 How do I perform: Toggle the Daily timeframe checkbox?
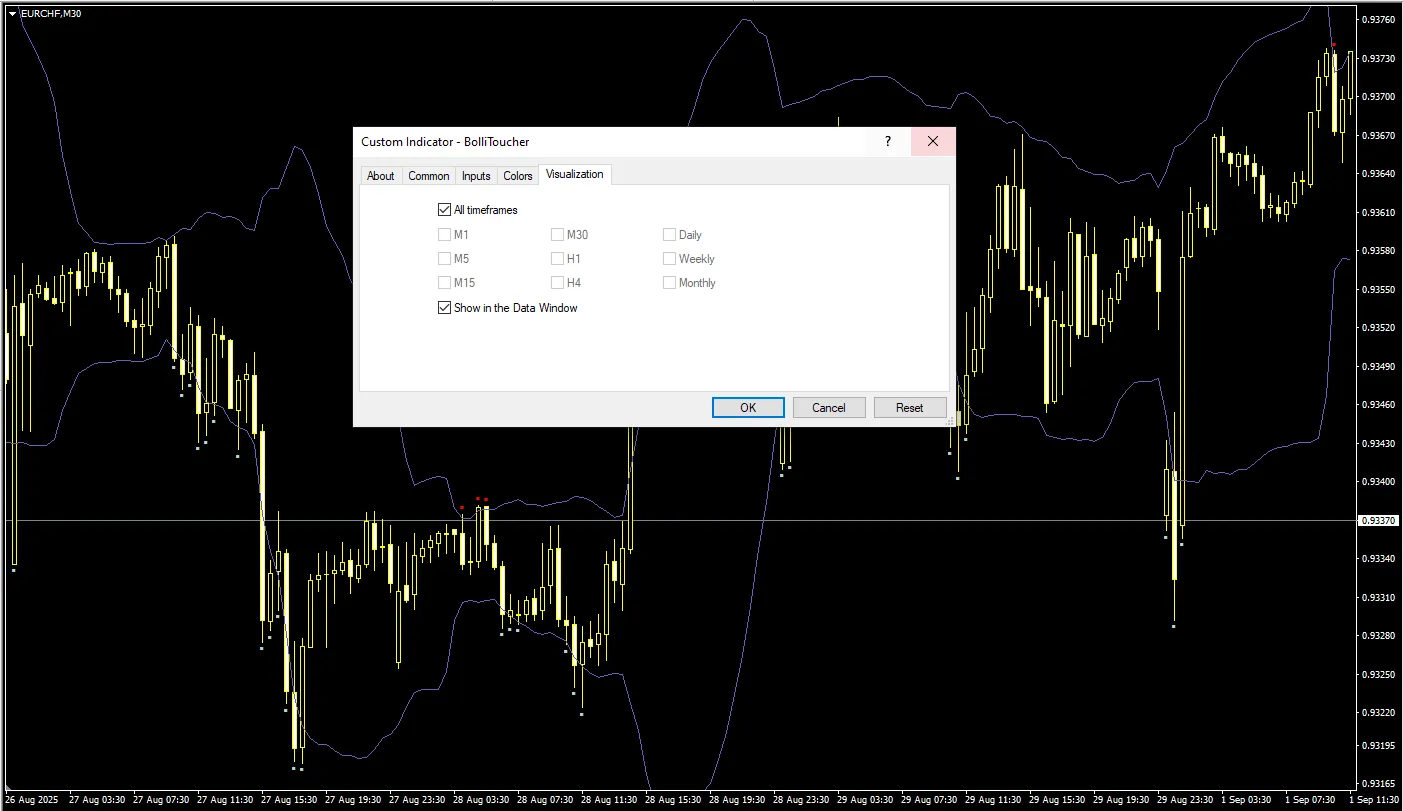point(669,235)
